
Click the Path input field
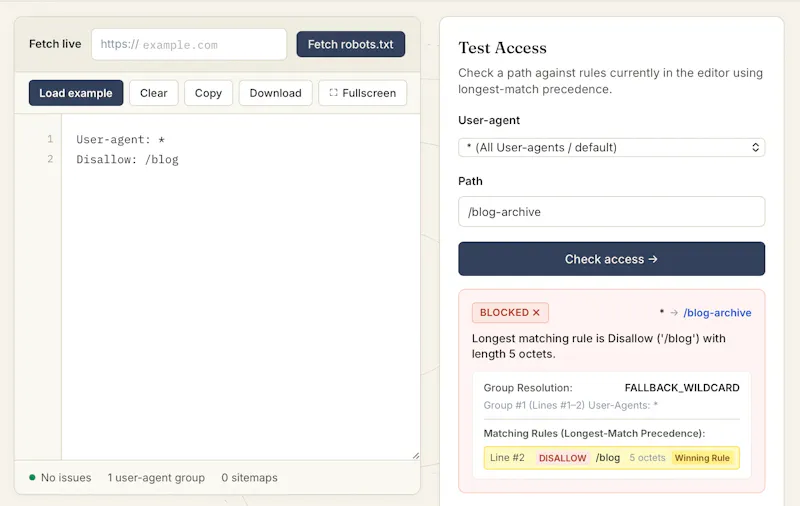click(x=611, y=212)
